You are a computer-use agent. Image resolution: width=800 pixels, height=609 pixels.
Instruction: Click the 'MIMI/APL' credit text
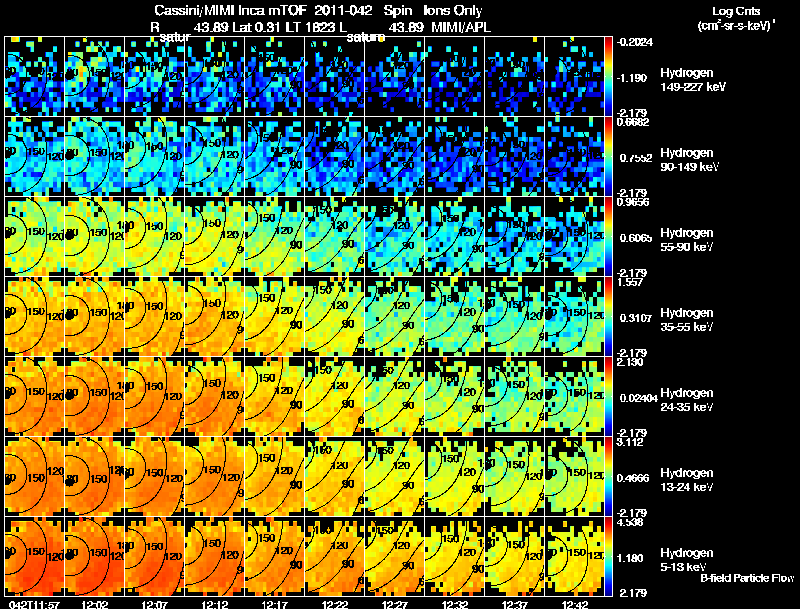(461, 28)
